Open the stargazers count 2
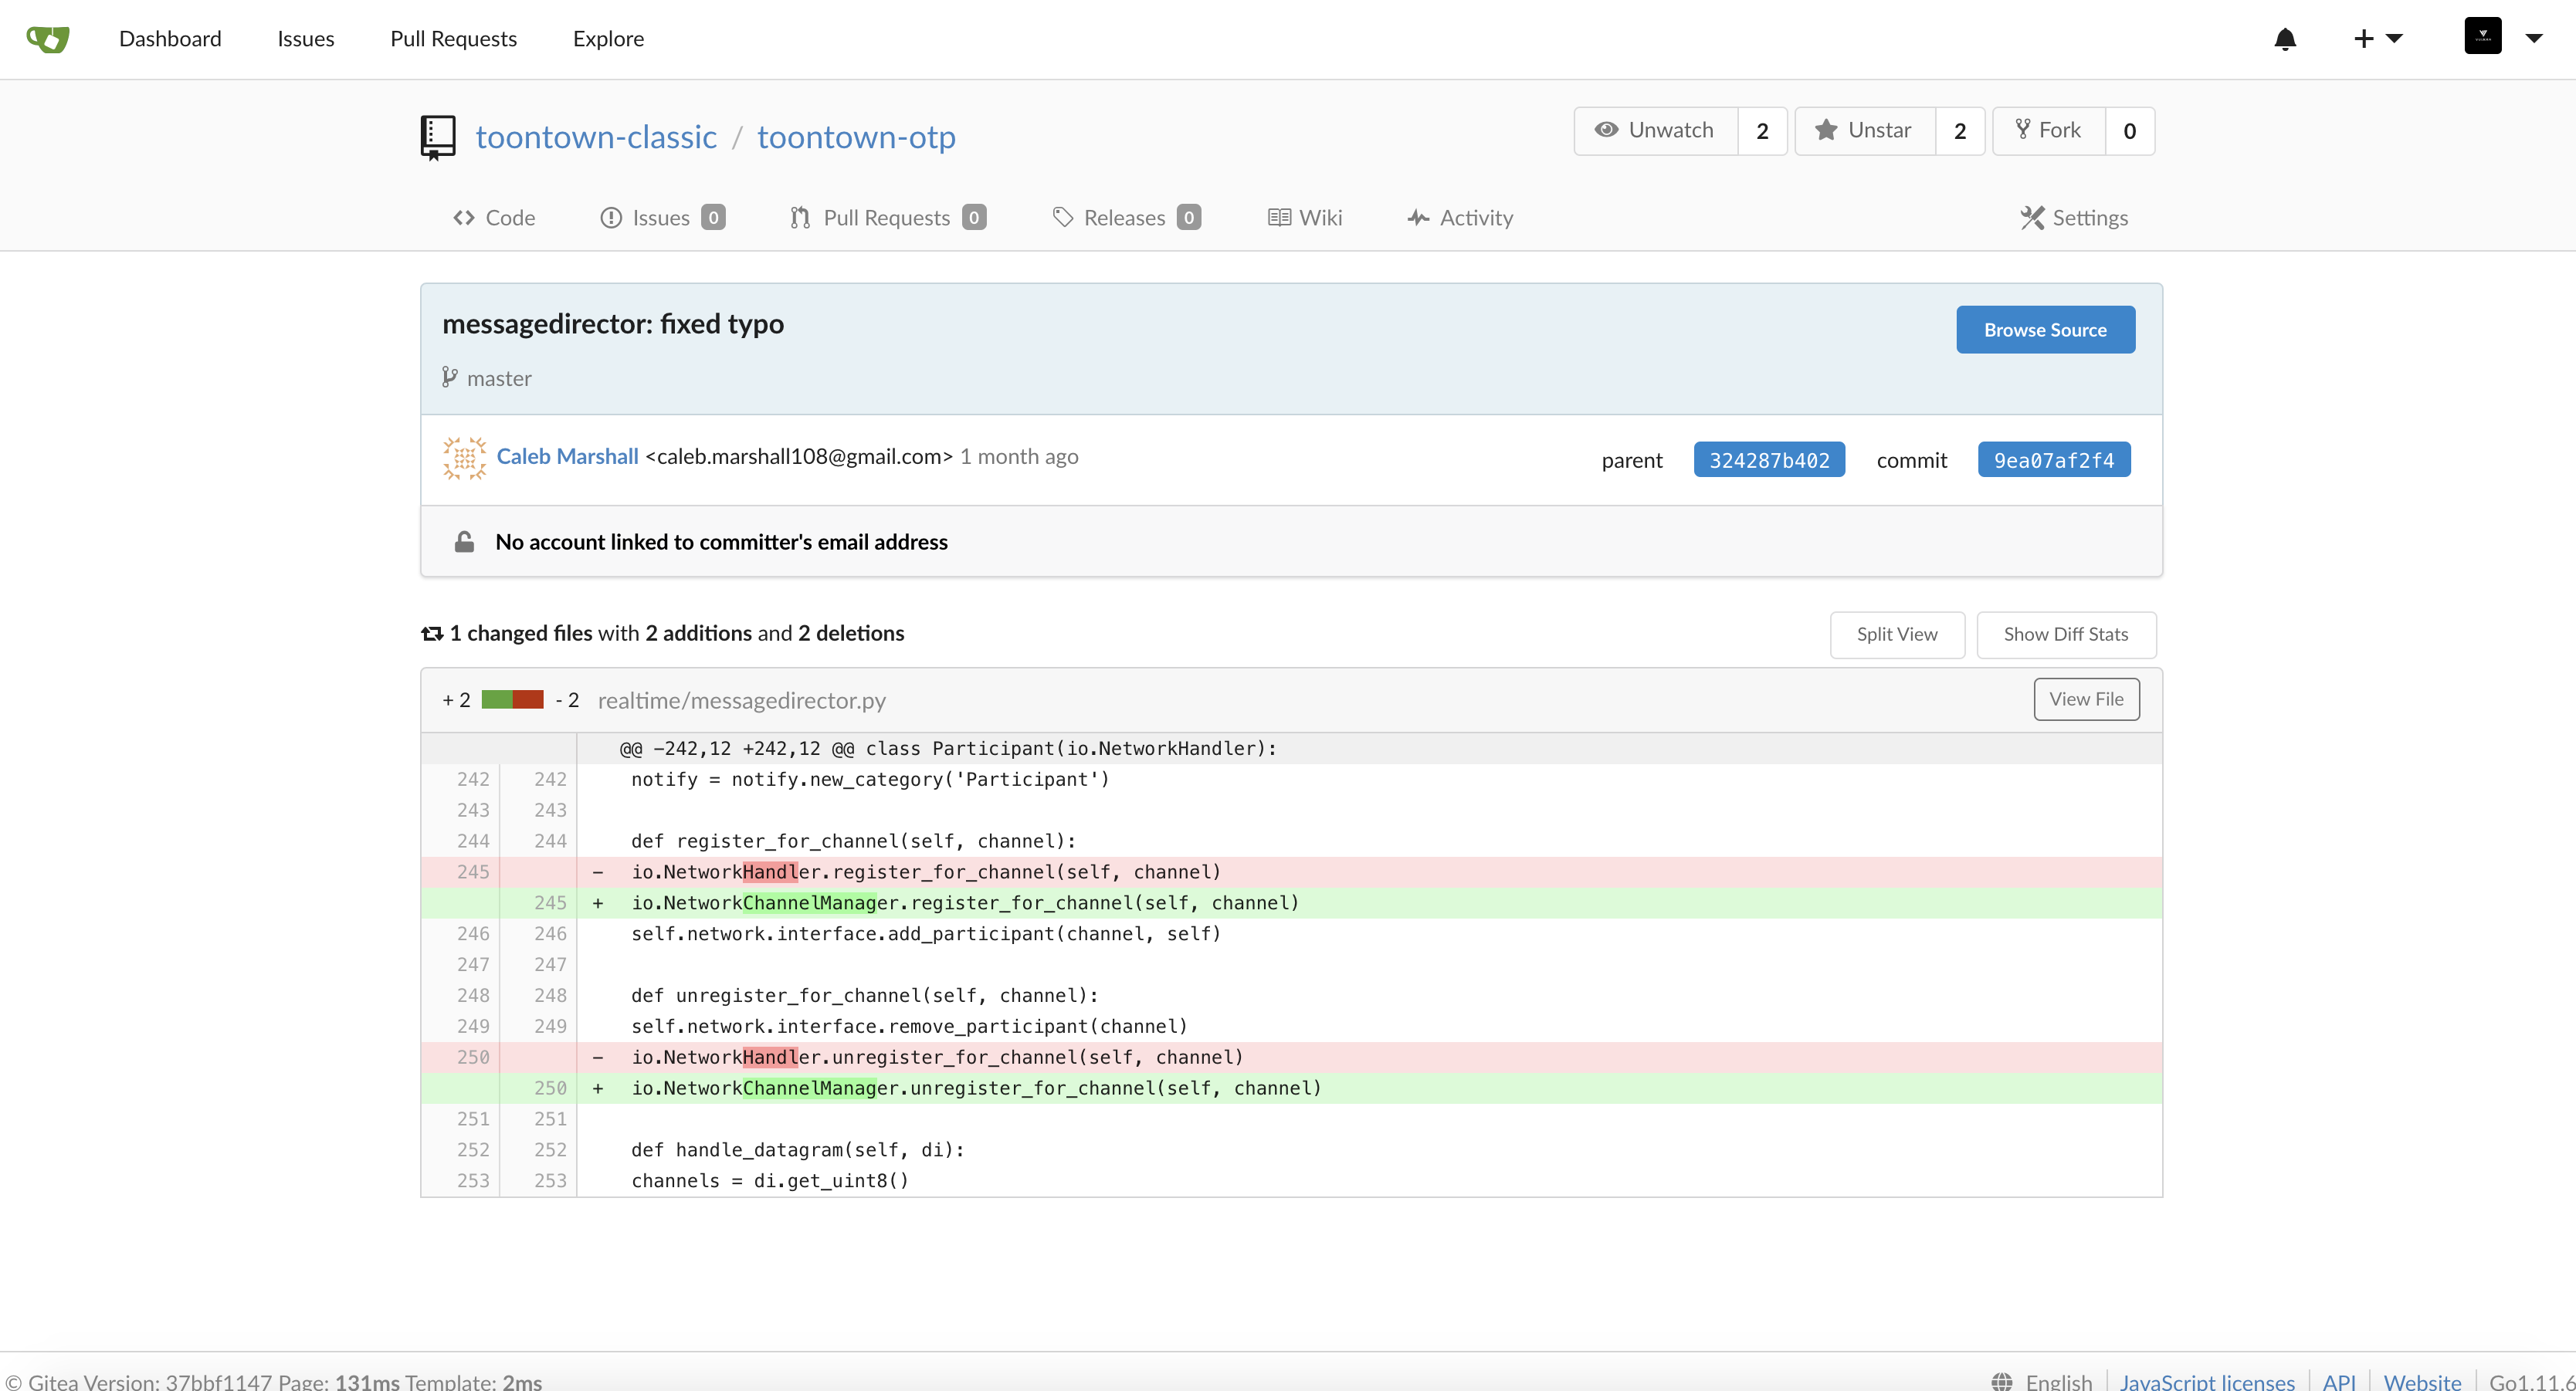Image resolution: width=2576 pixels, height=1391 pixels. pos(1960,131)
